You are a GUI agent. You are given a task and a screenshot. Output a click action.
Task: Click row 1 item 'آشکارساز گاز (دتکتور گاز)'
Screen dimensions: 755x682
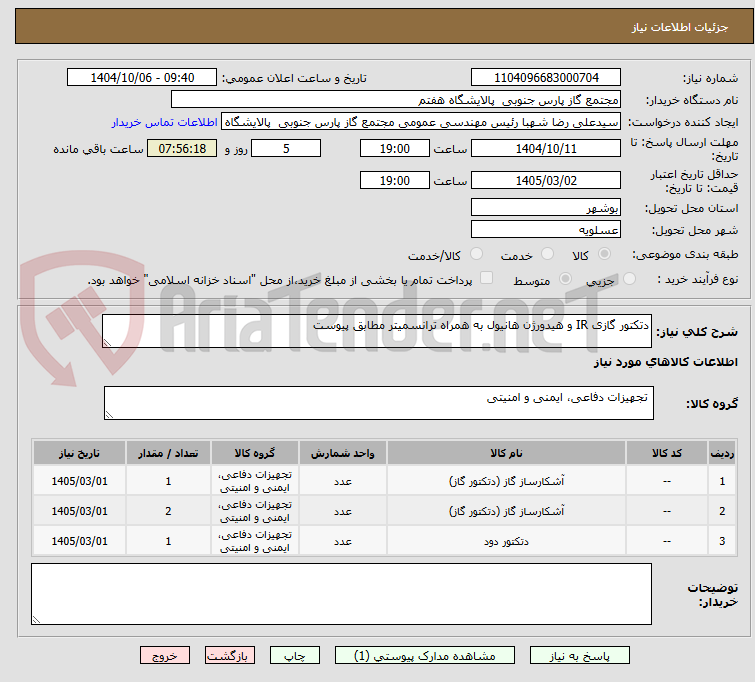point(506,481)
